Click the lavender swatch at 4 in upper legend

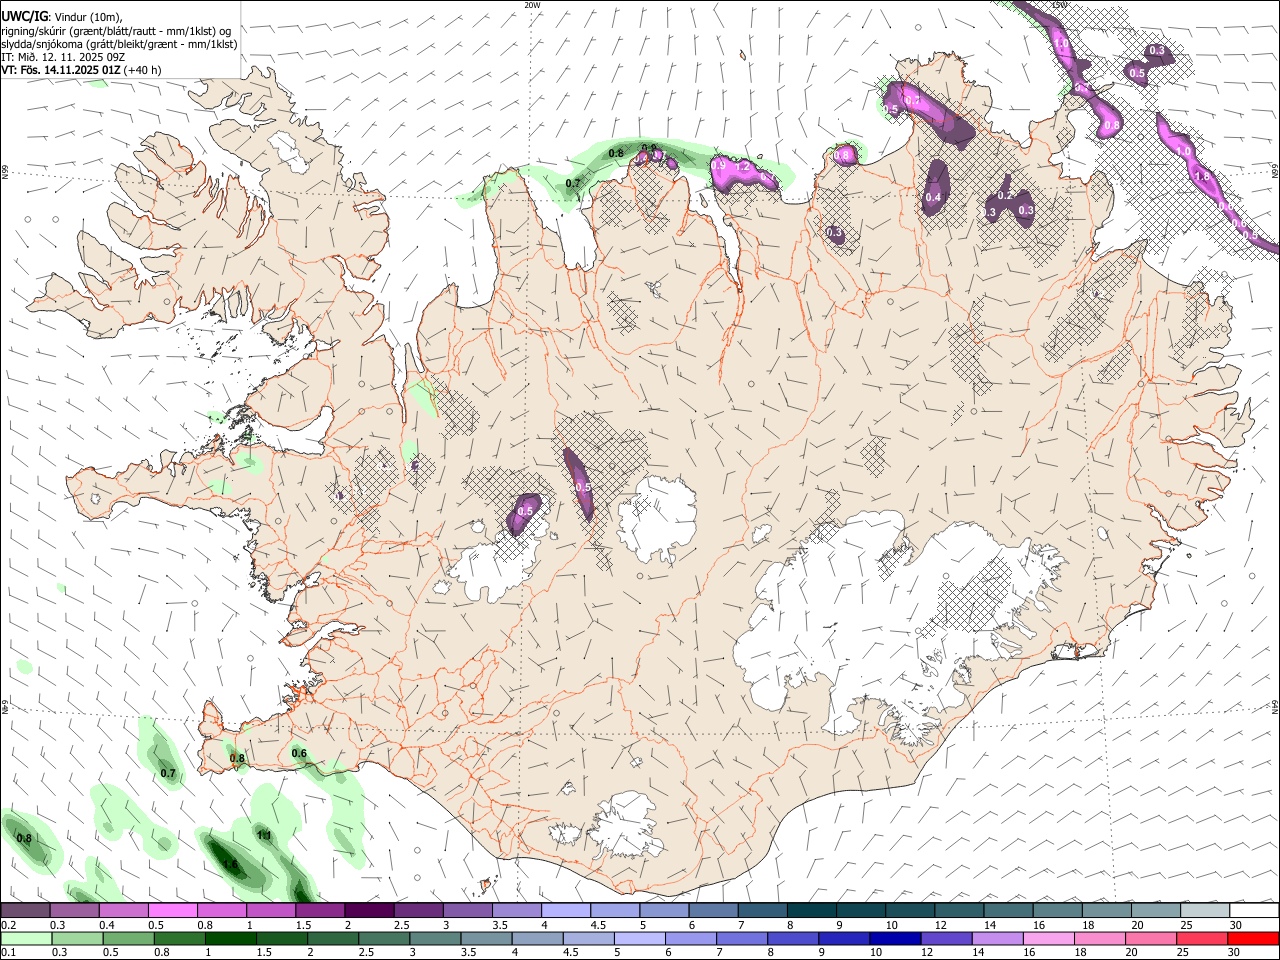566,911
